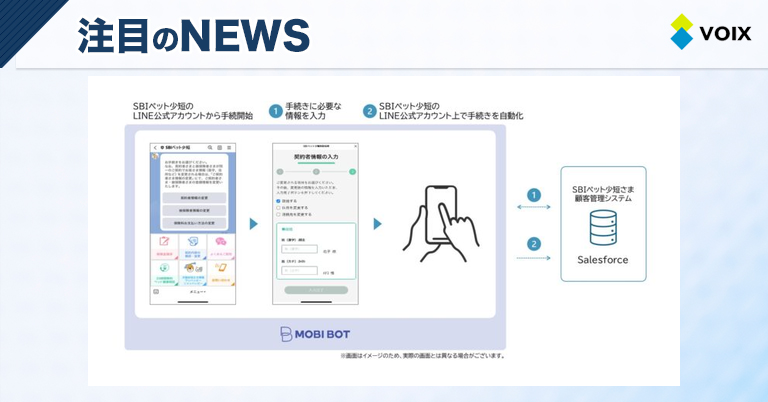
Task: Tap the back arrow in LINE chat header
Action: tap(155, 147)
